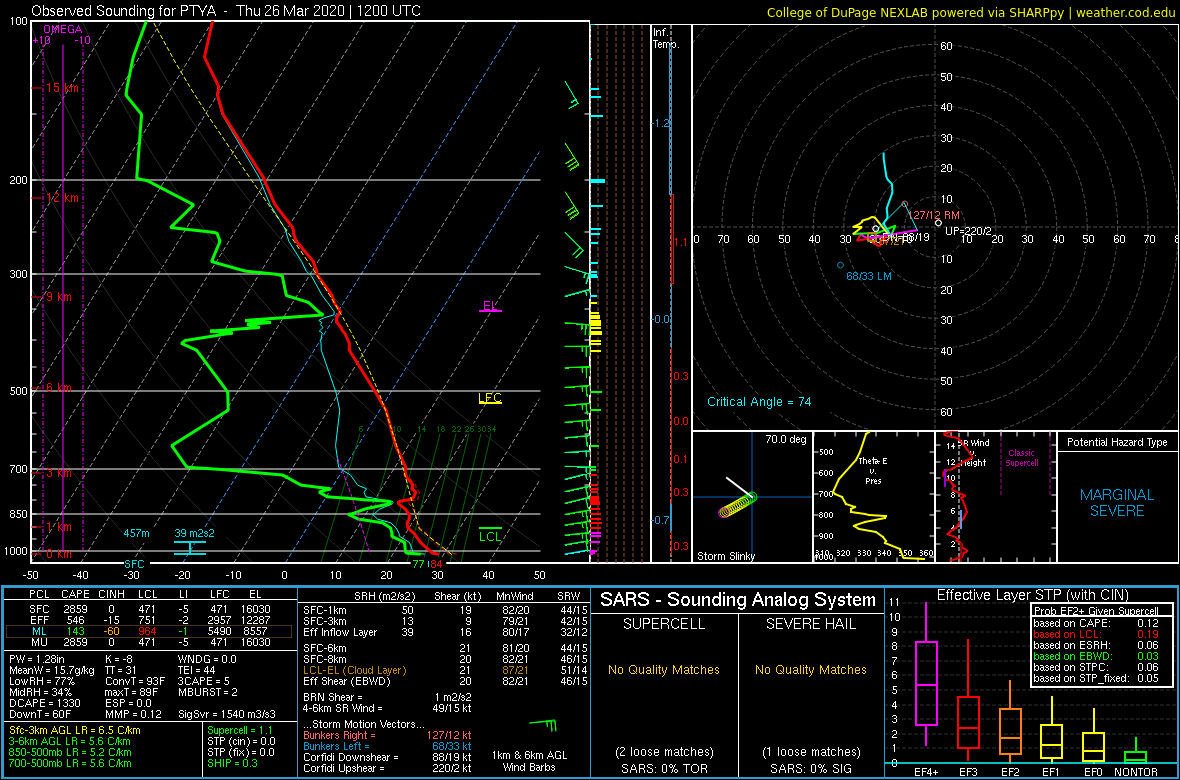Open the weather.cod.edu NEXLAB credit text
This screenshot has height=780, width=1180.
[971, 11]
